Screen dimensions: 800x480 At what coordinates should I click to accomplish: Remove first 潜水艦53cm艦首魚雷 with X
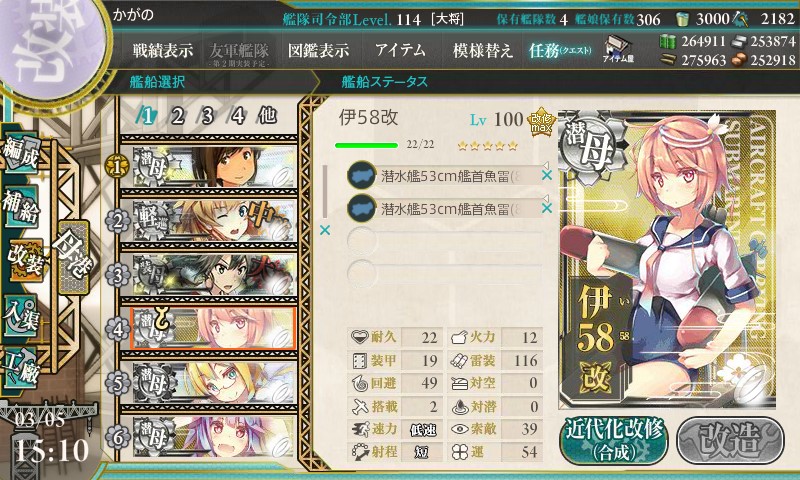pos(546,175)
